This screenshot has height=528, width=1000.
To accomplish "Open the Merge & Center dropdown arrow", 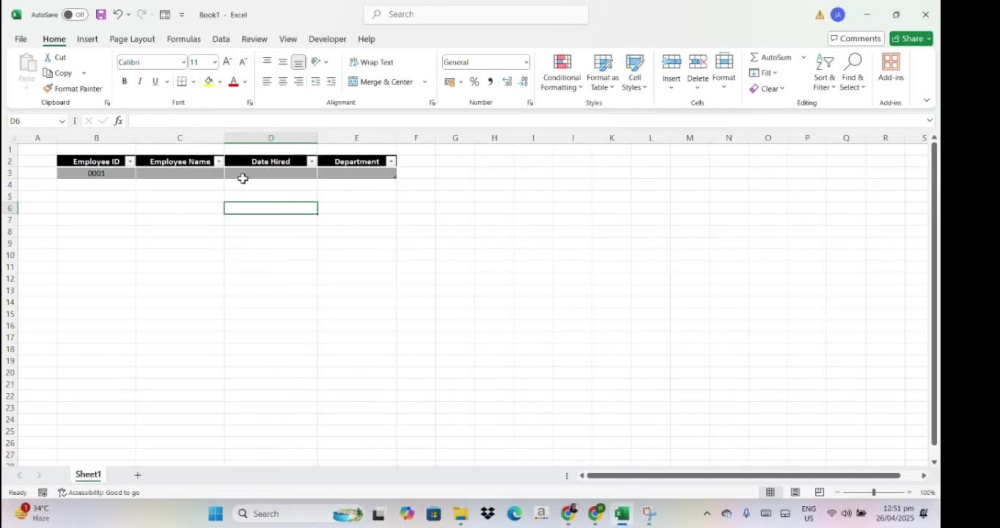I will [x=425, y=82].
